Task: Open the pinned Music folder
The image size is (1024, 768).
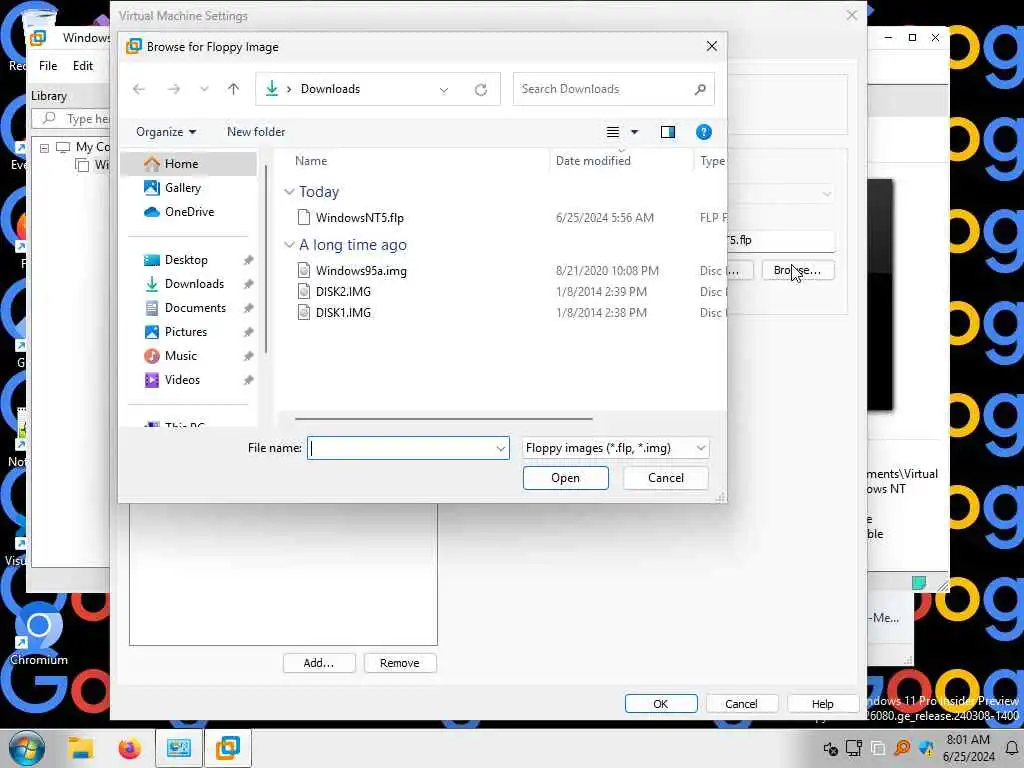Action: click(180, 356)
